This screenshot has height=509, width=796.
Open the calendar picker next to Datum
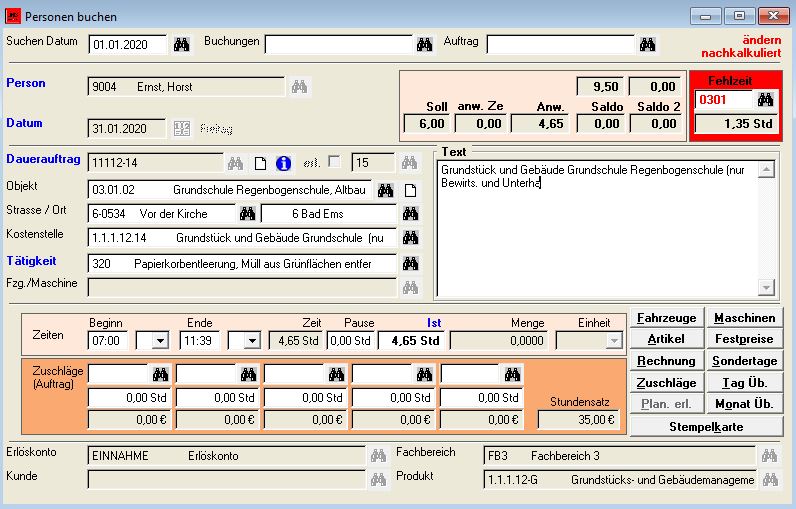182,128
